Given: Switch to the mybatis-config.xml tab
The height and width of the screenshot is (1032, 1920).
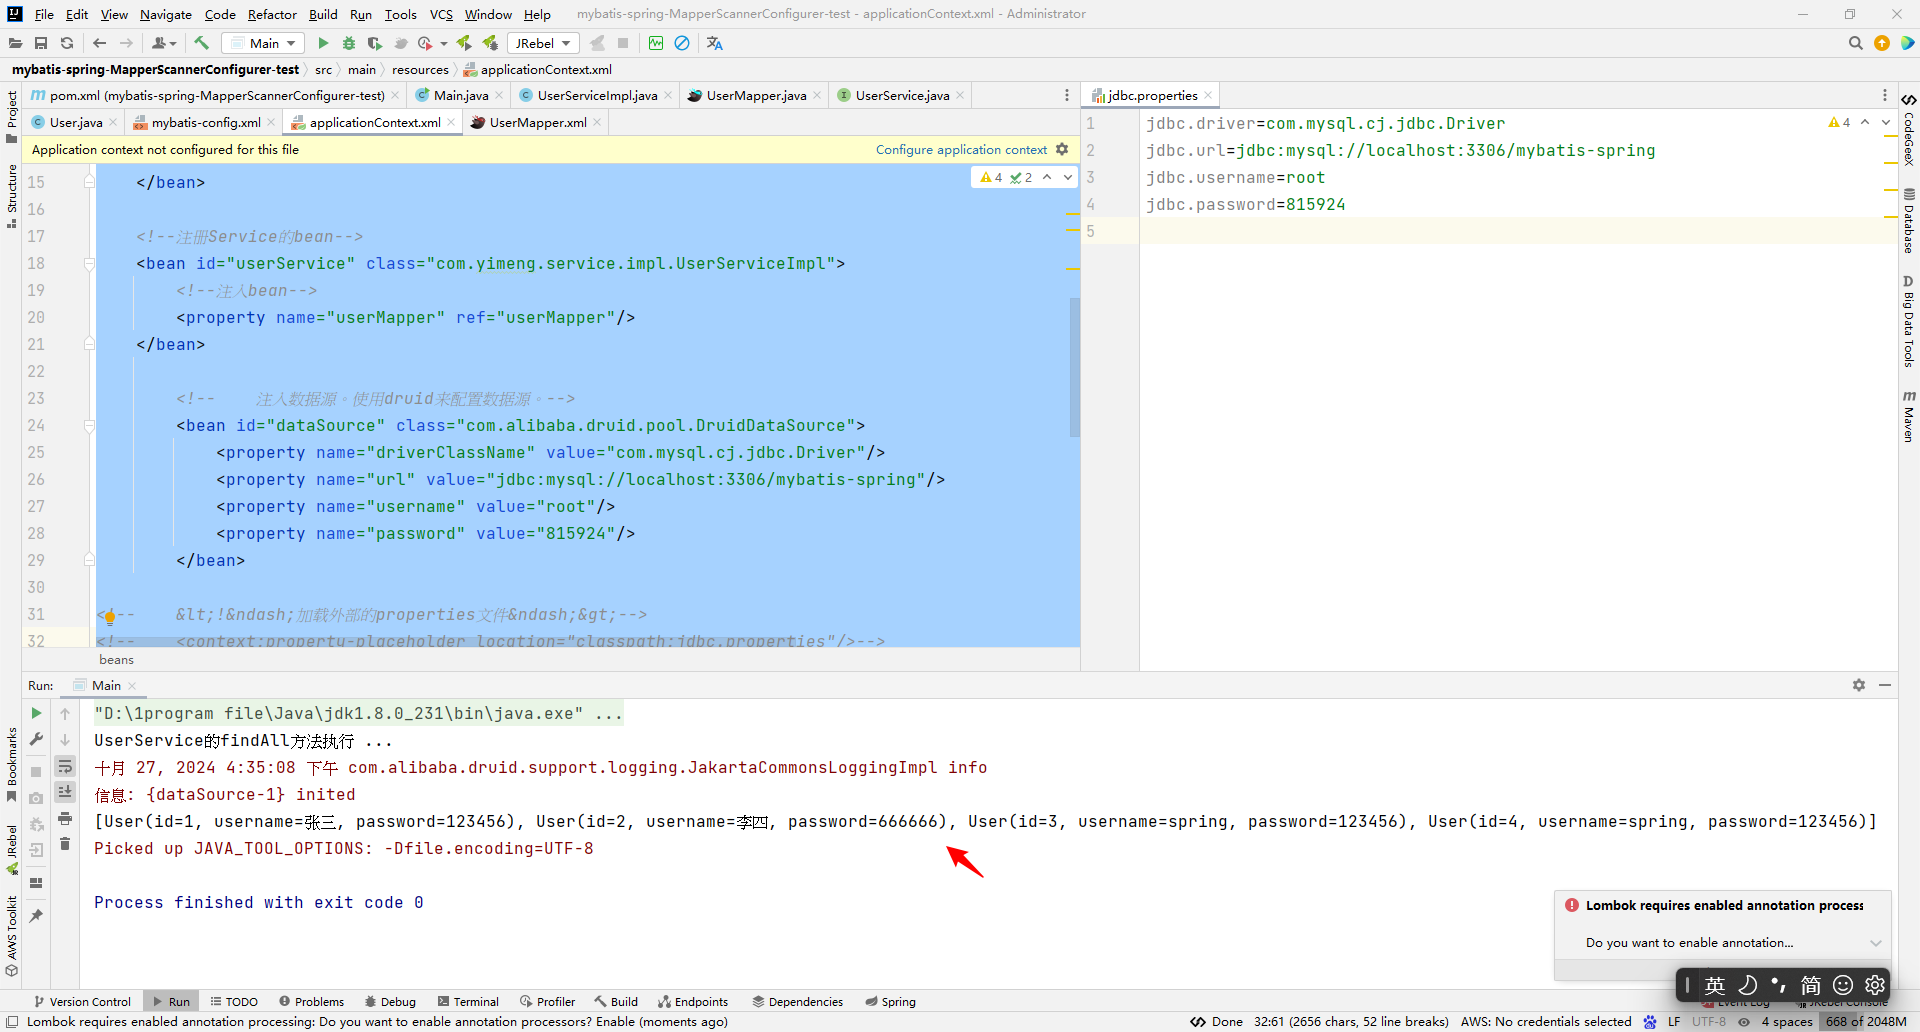Looking at the screenshot, I should [205, 122].
